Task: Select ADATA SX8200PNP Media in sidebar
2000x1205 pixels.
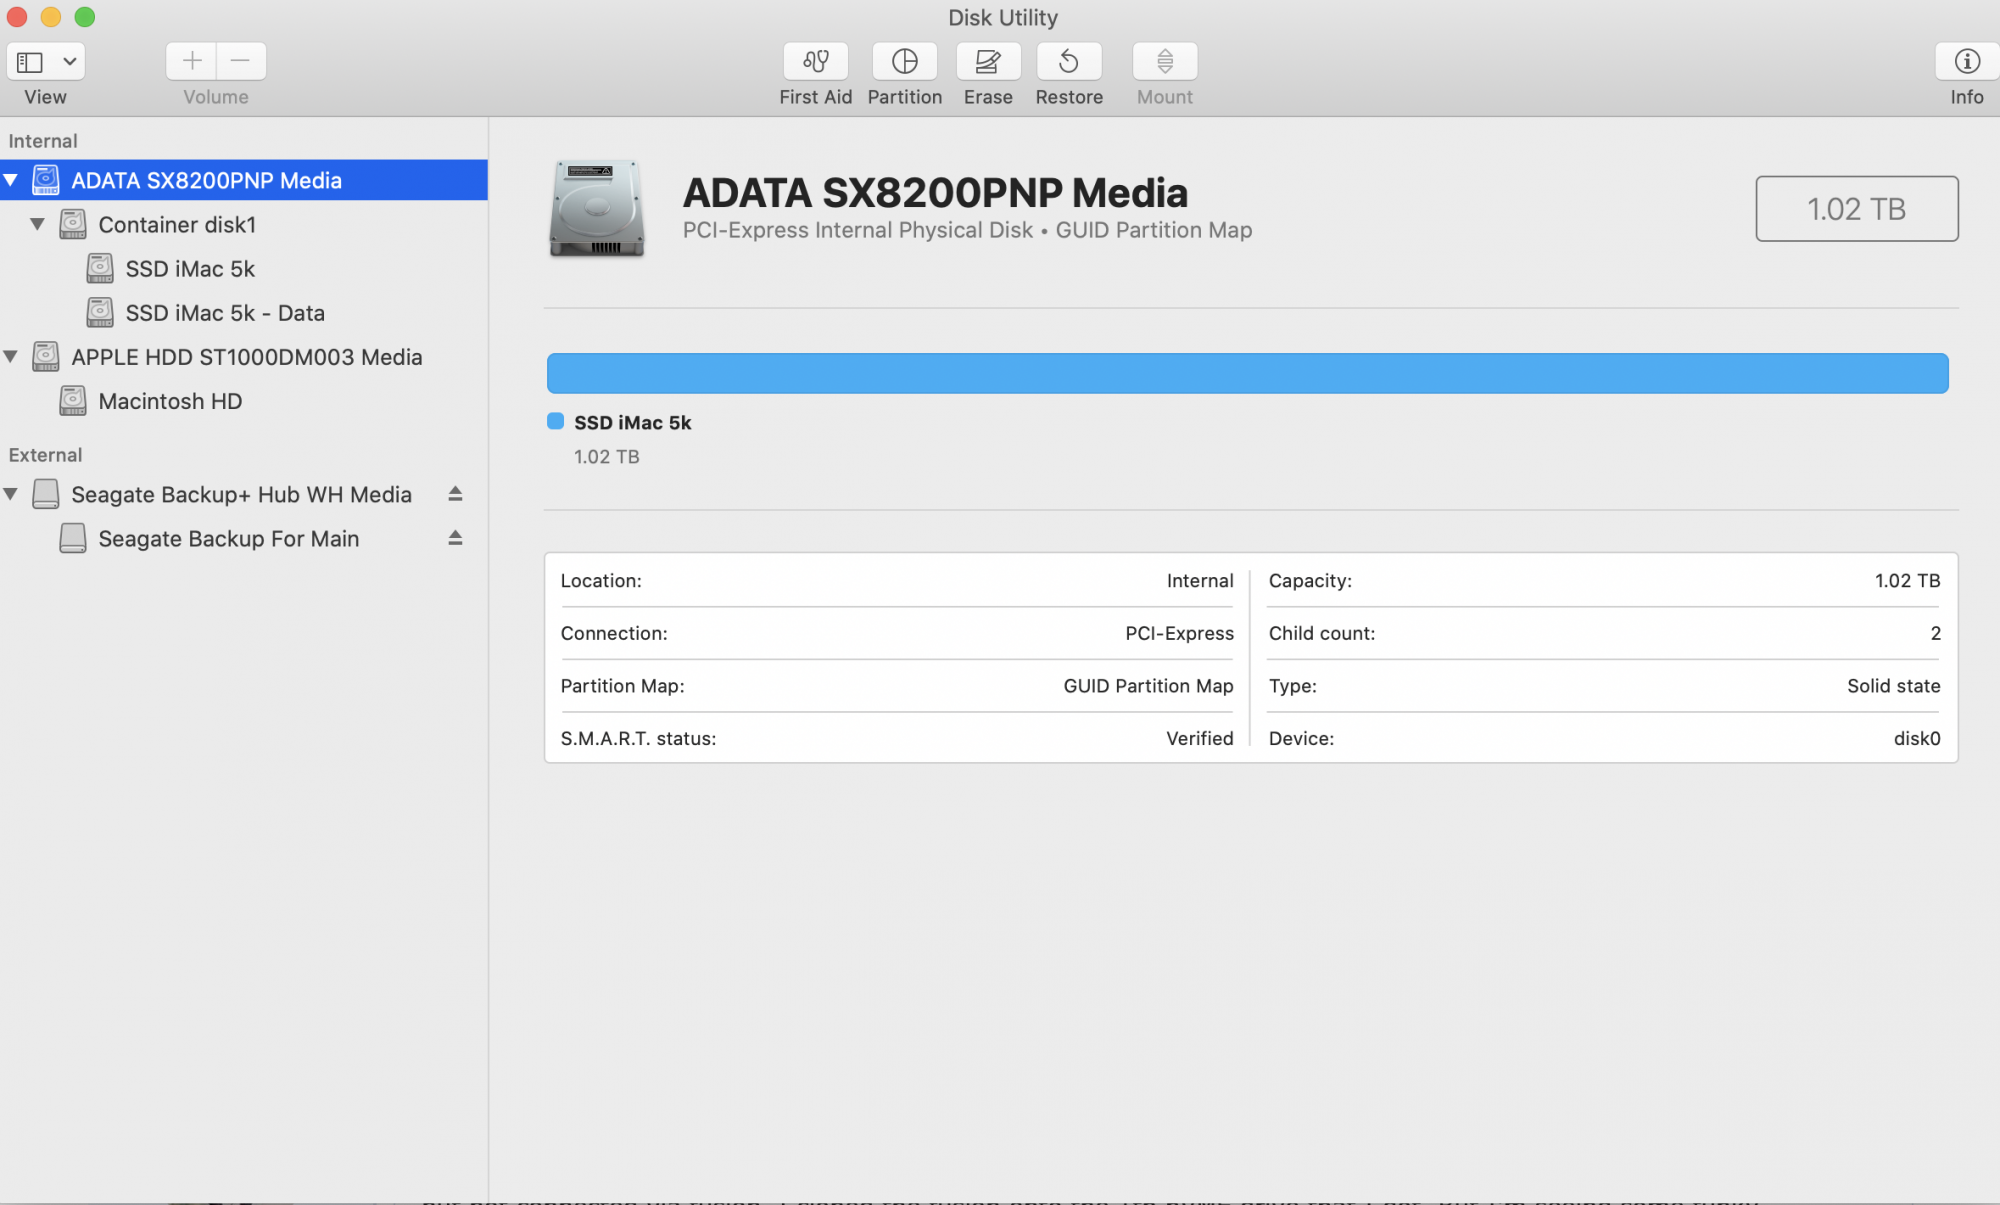Action: coord(244,180)
